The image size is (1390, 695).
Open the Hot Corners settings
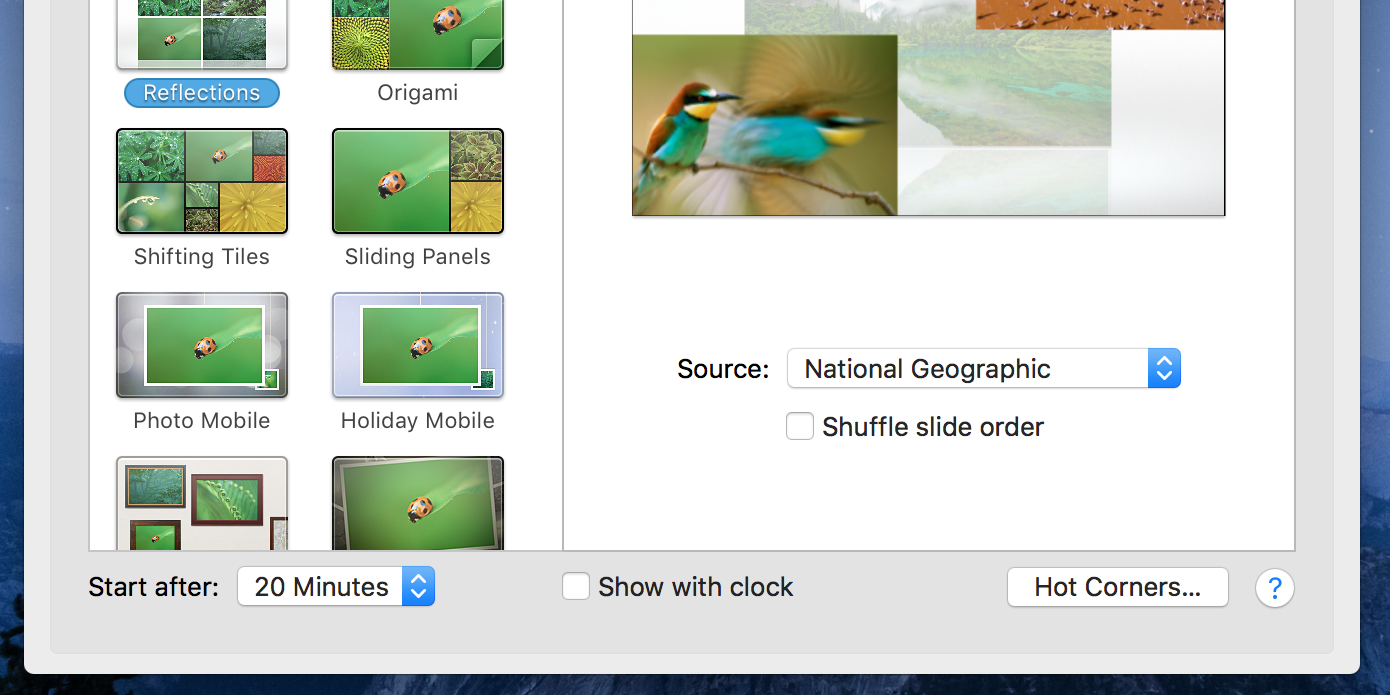pyautogui.click(x=1117, y=587)
